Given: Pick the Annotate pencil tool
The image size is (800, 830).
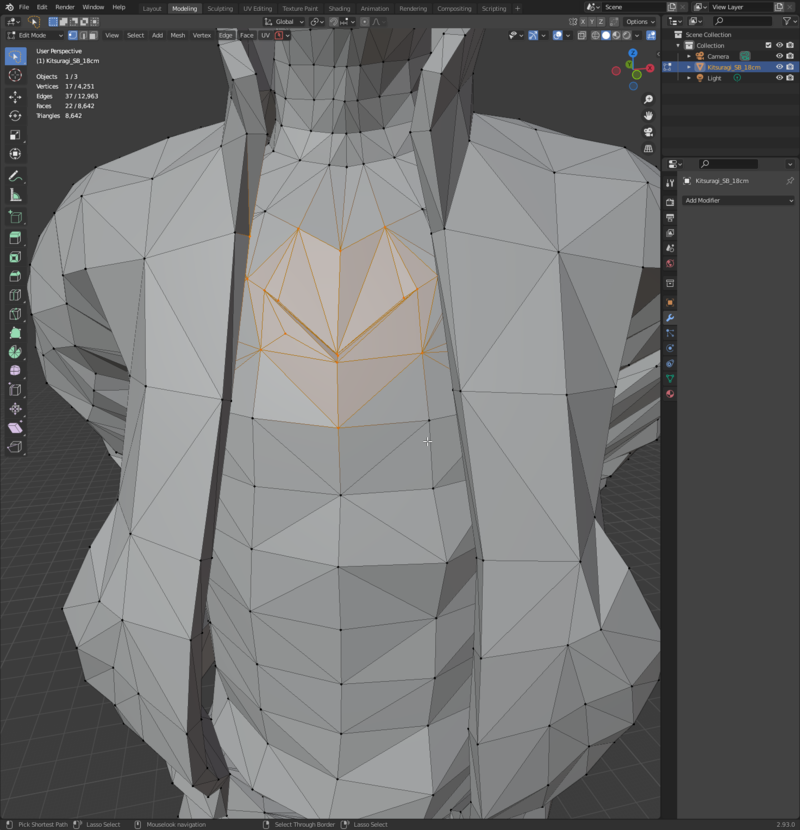Looking at the screenshot, I should point(15,176).
